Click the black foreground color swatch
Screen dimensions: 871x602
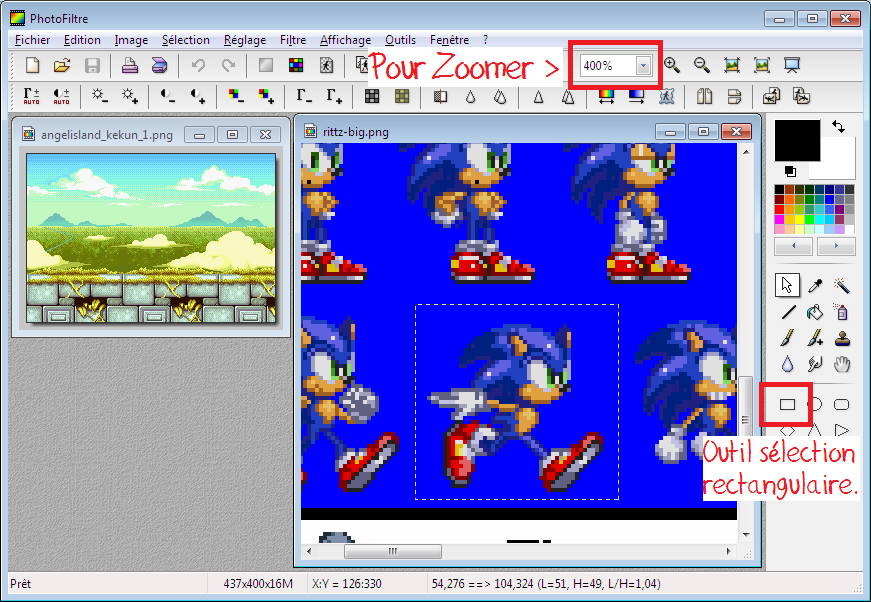796,140
